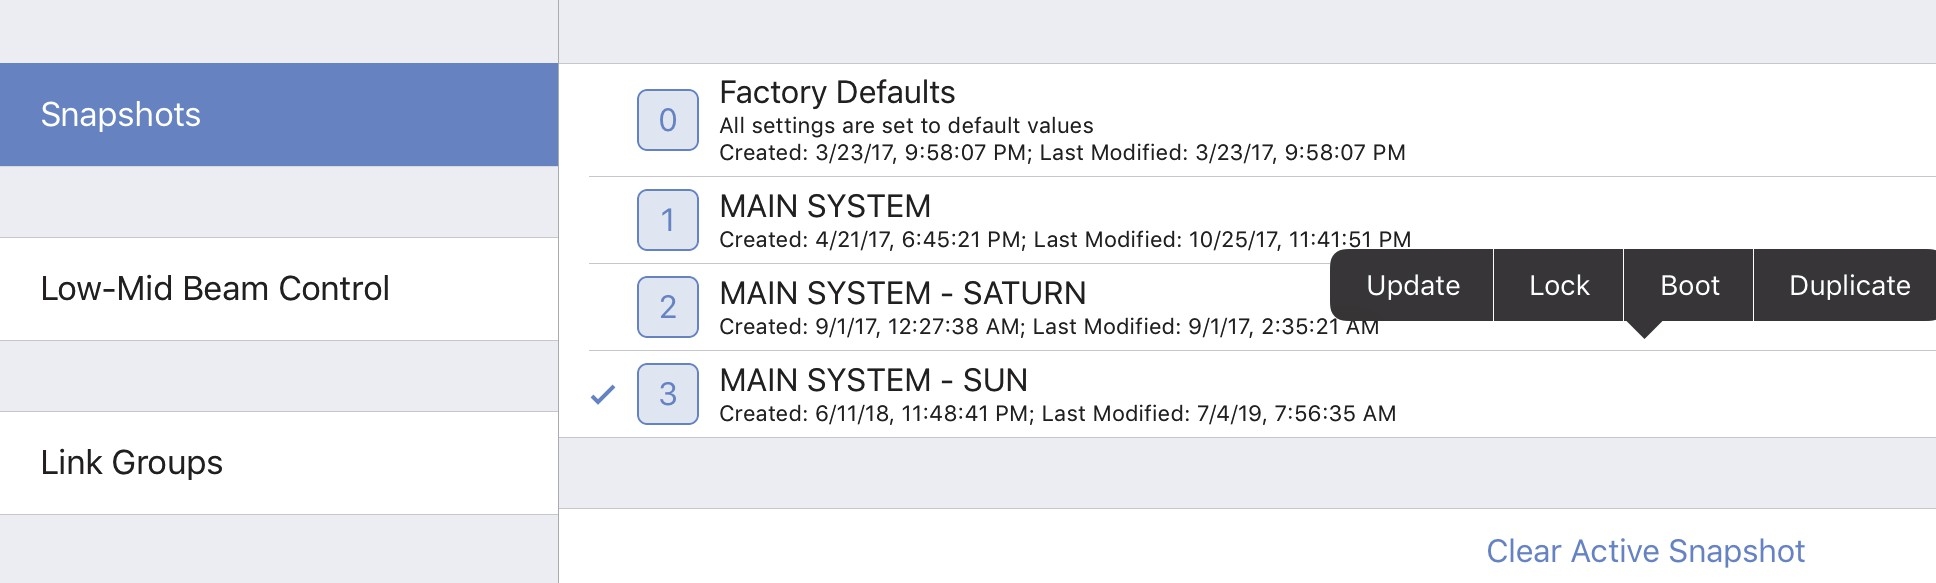Tap the snapshot 1 number icon
The height and width of the screenshot is (583, 1936).
667,220
